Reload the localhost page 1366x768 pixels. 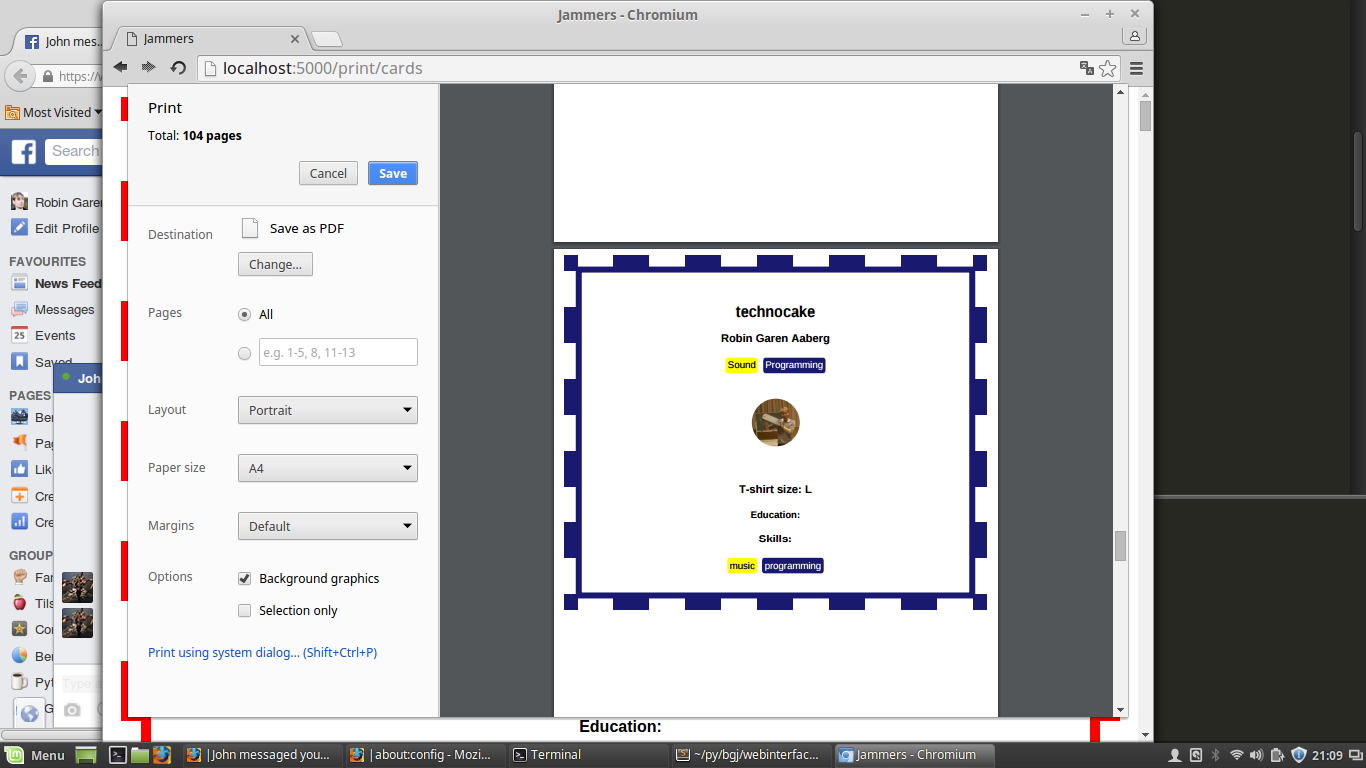click(178, 68)
